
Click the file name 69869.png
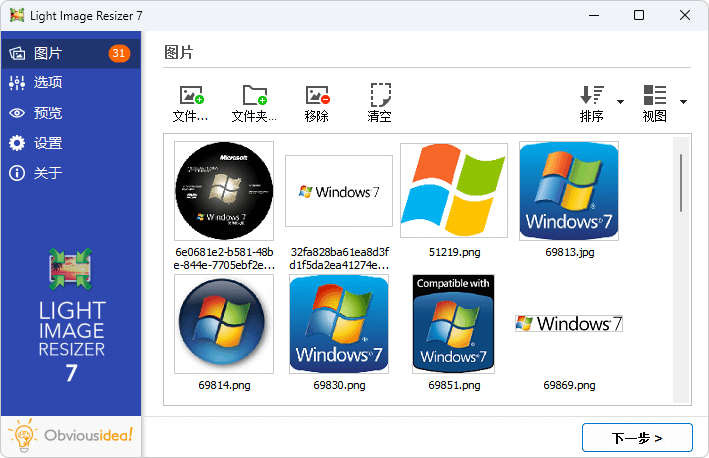coord(569,385)
